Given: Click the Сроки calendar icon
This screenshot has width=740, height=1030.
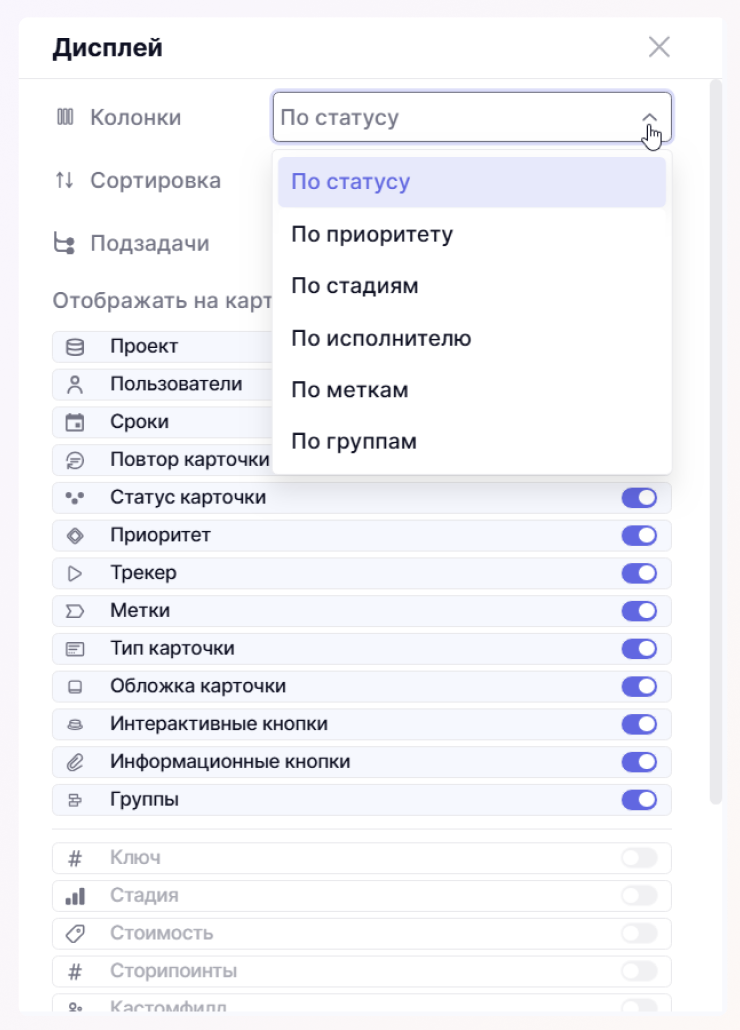Looking at the screenshot, I should click(x=75, y=422).
